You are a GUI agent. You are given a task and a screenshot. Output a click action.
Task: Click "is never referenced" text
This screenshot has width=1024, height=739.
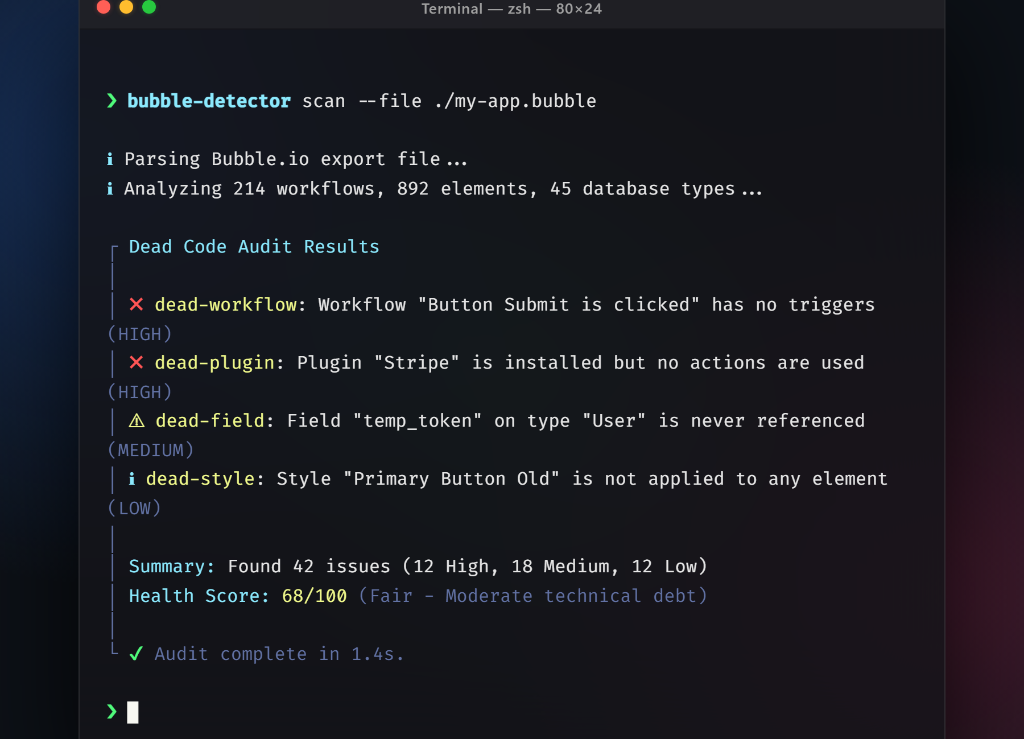click(761, 421)
